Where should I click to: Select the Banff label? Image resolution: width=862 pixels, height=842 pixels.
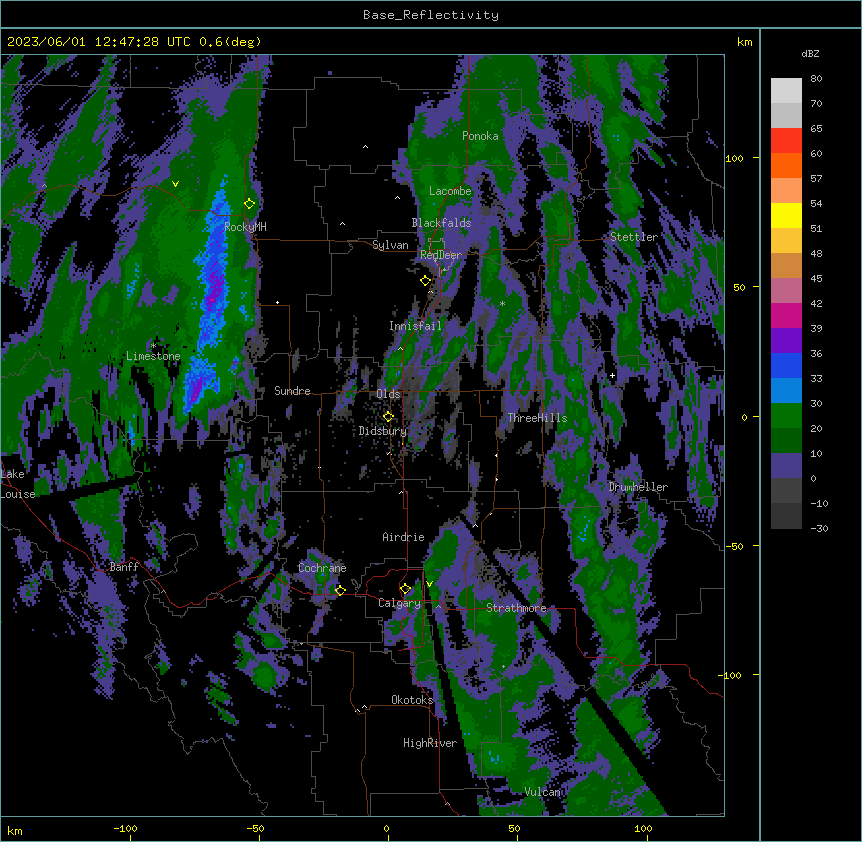(x=124, y=567)
